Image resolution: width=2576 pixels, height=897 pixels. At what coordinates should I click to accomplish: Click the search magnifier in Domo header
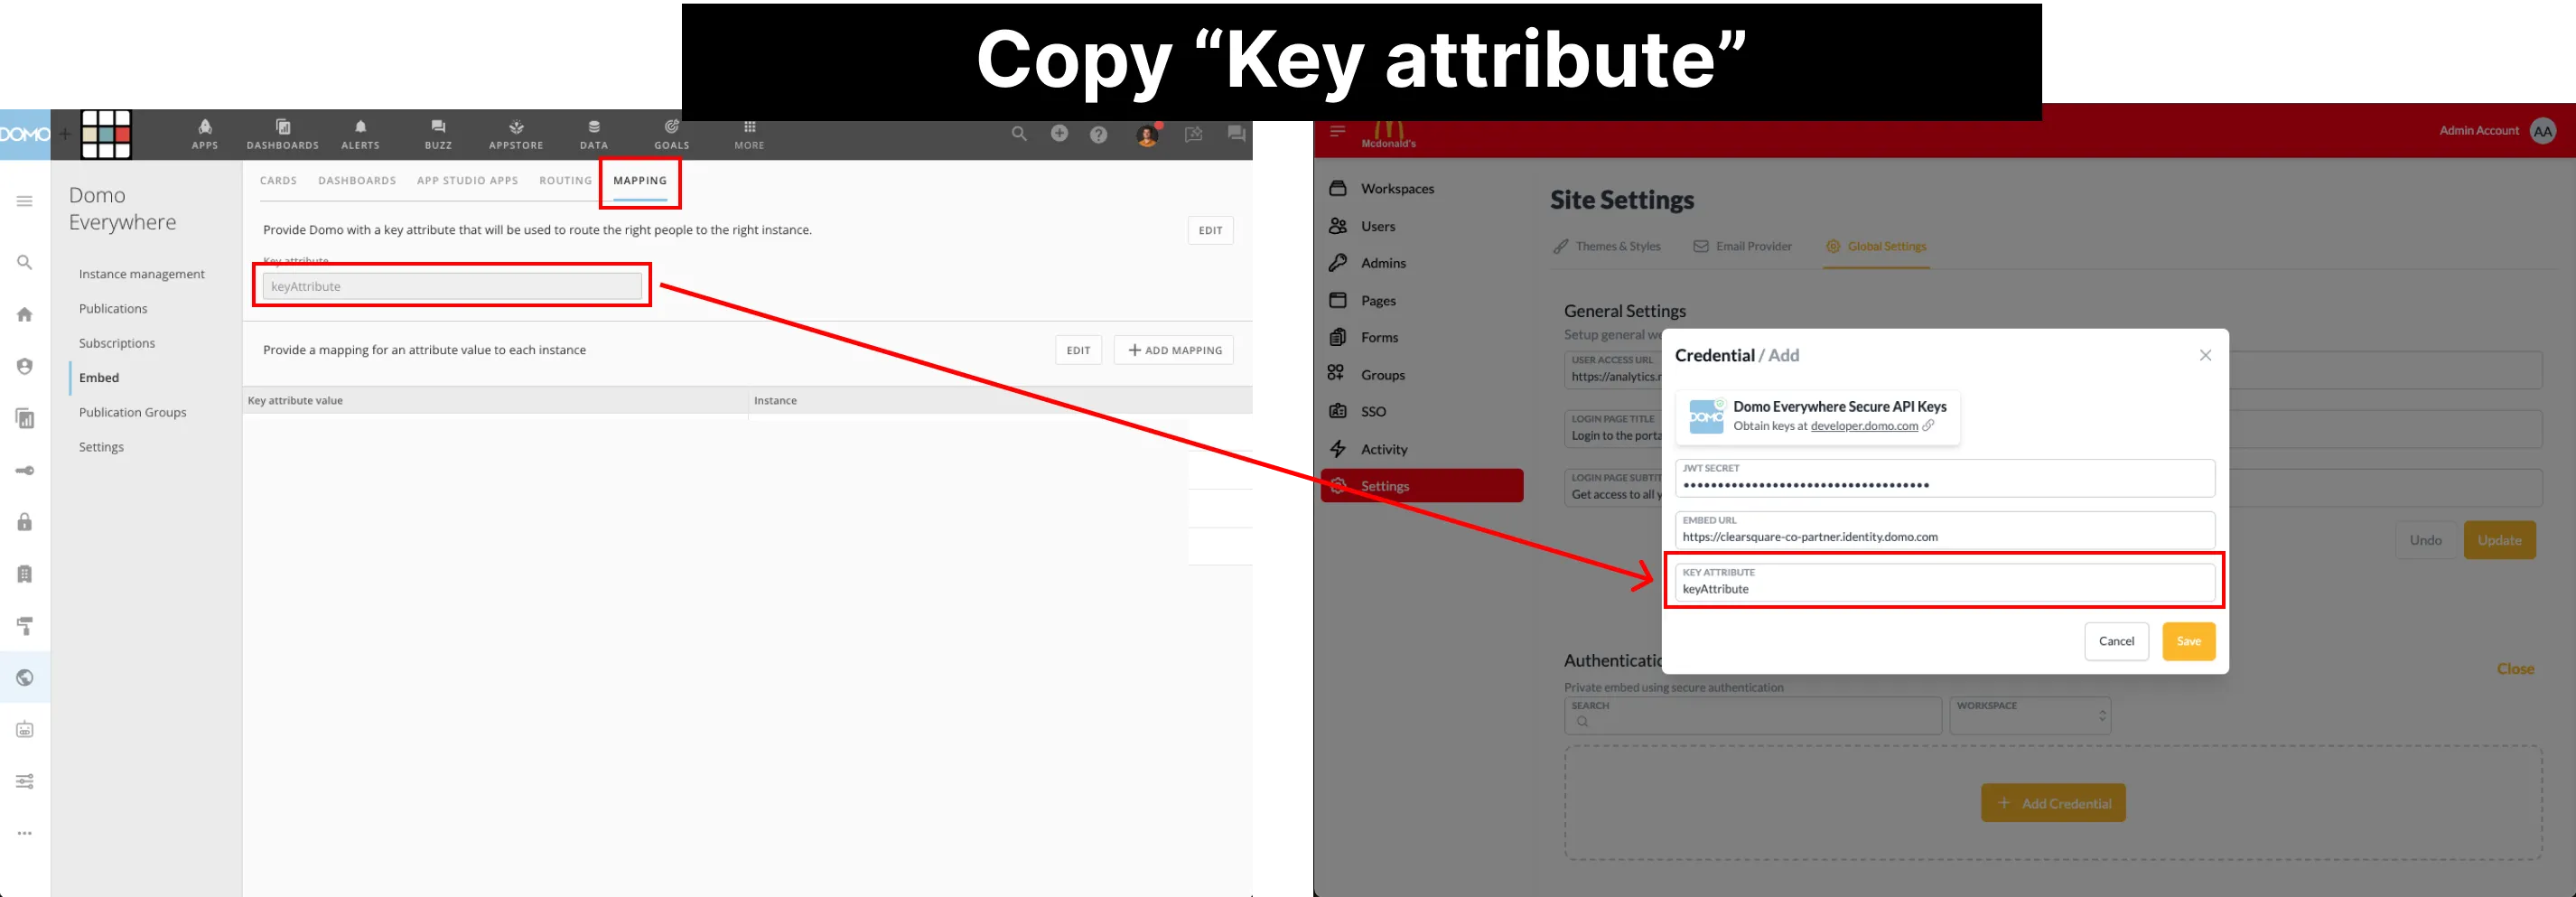[x=1019, y=133]
